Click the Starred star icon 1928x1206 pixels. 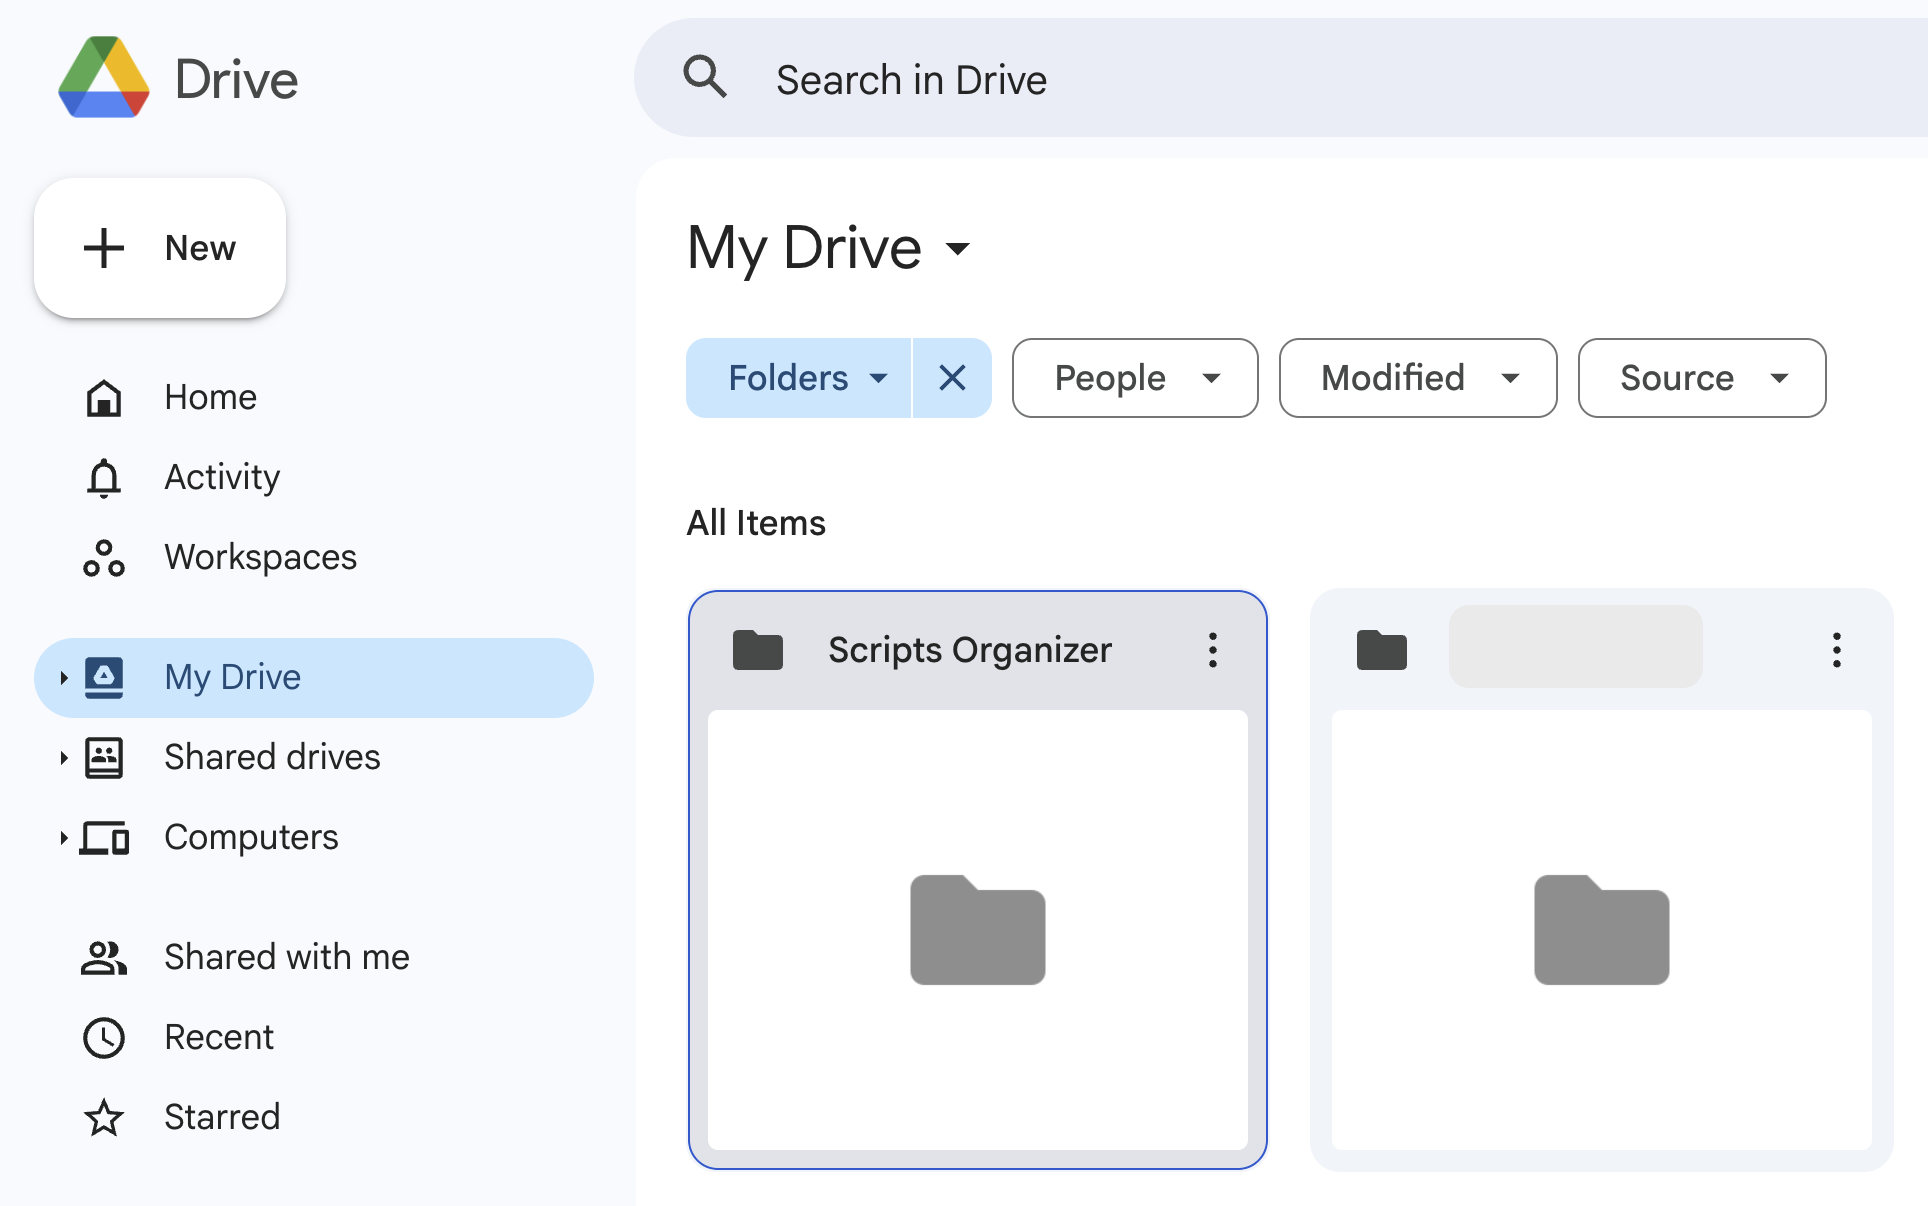click(104, 1118)
